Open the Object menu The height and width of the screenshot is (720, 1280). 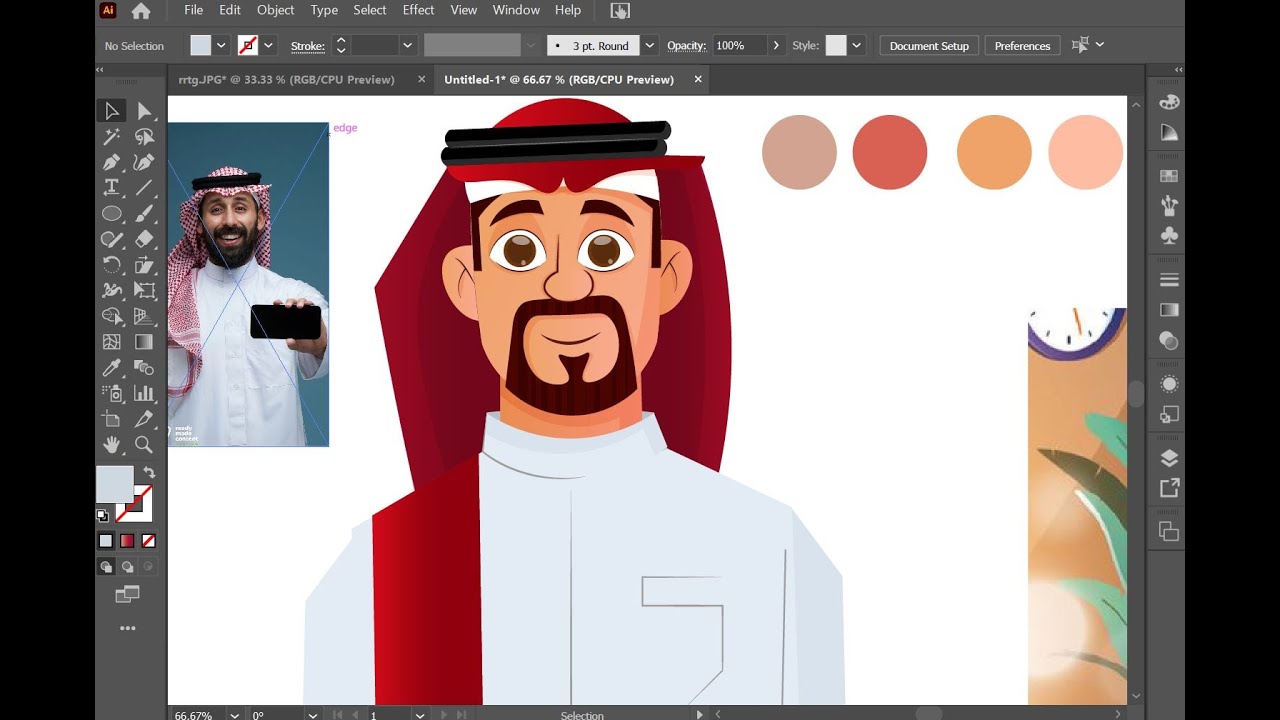(275, 10)
